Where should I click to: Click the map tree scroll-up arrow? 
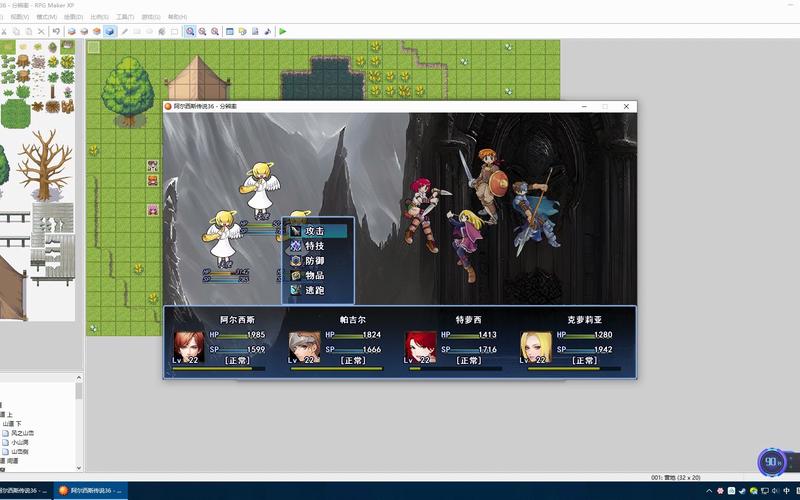79,378
